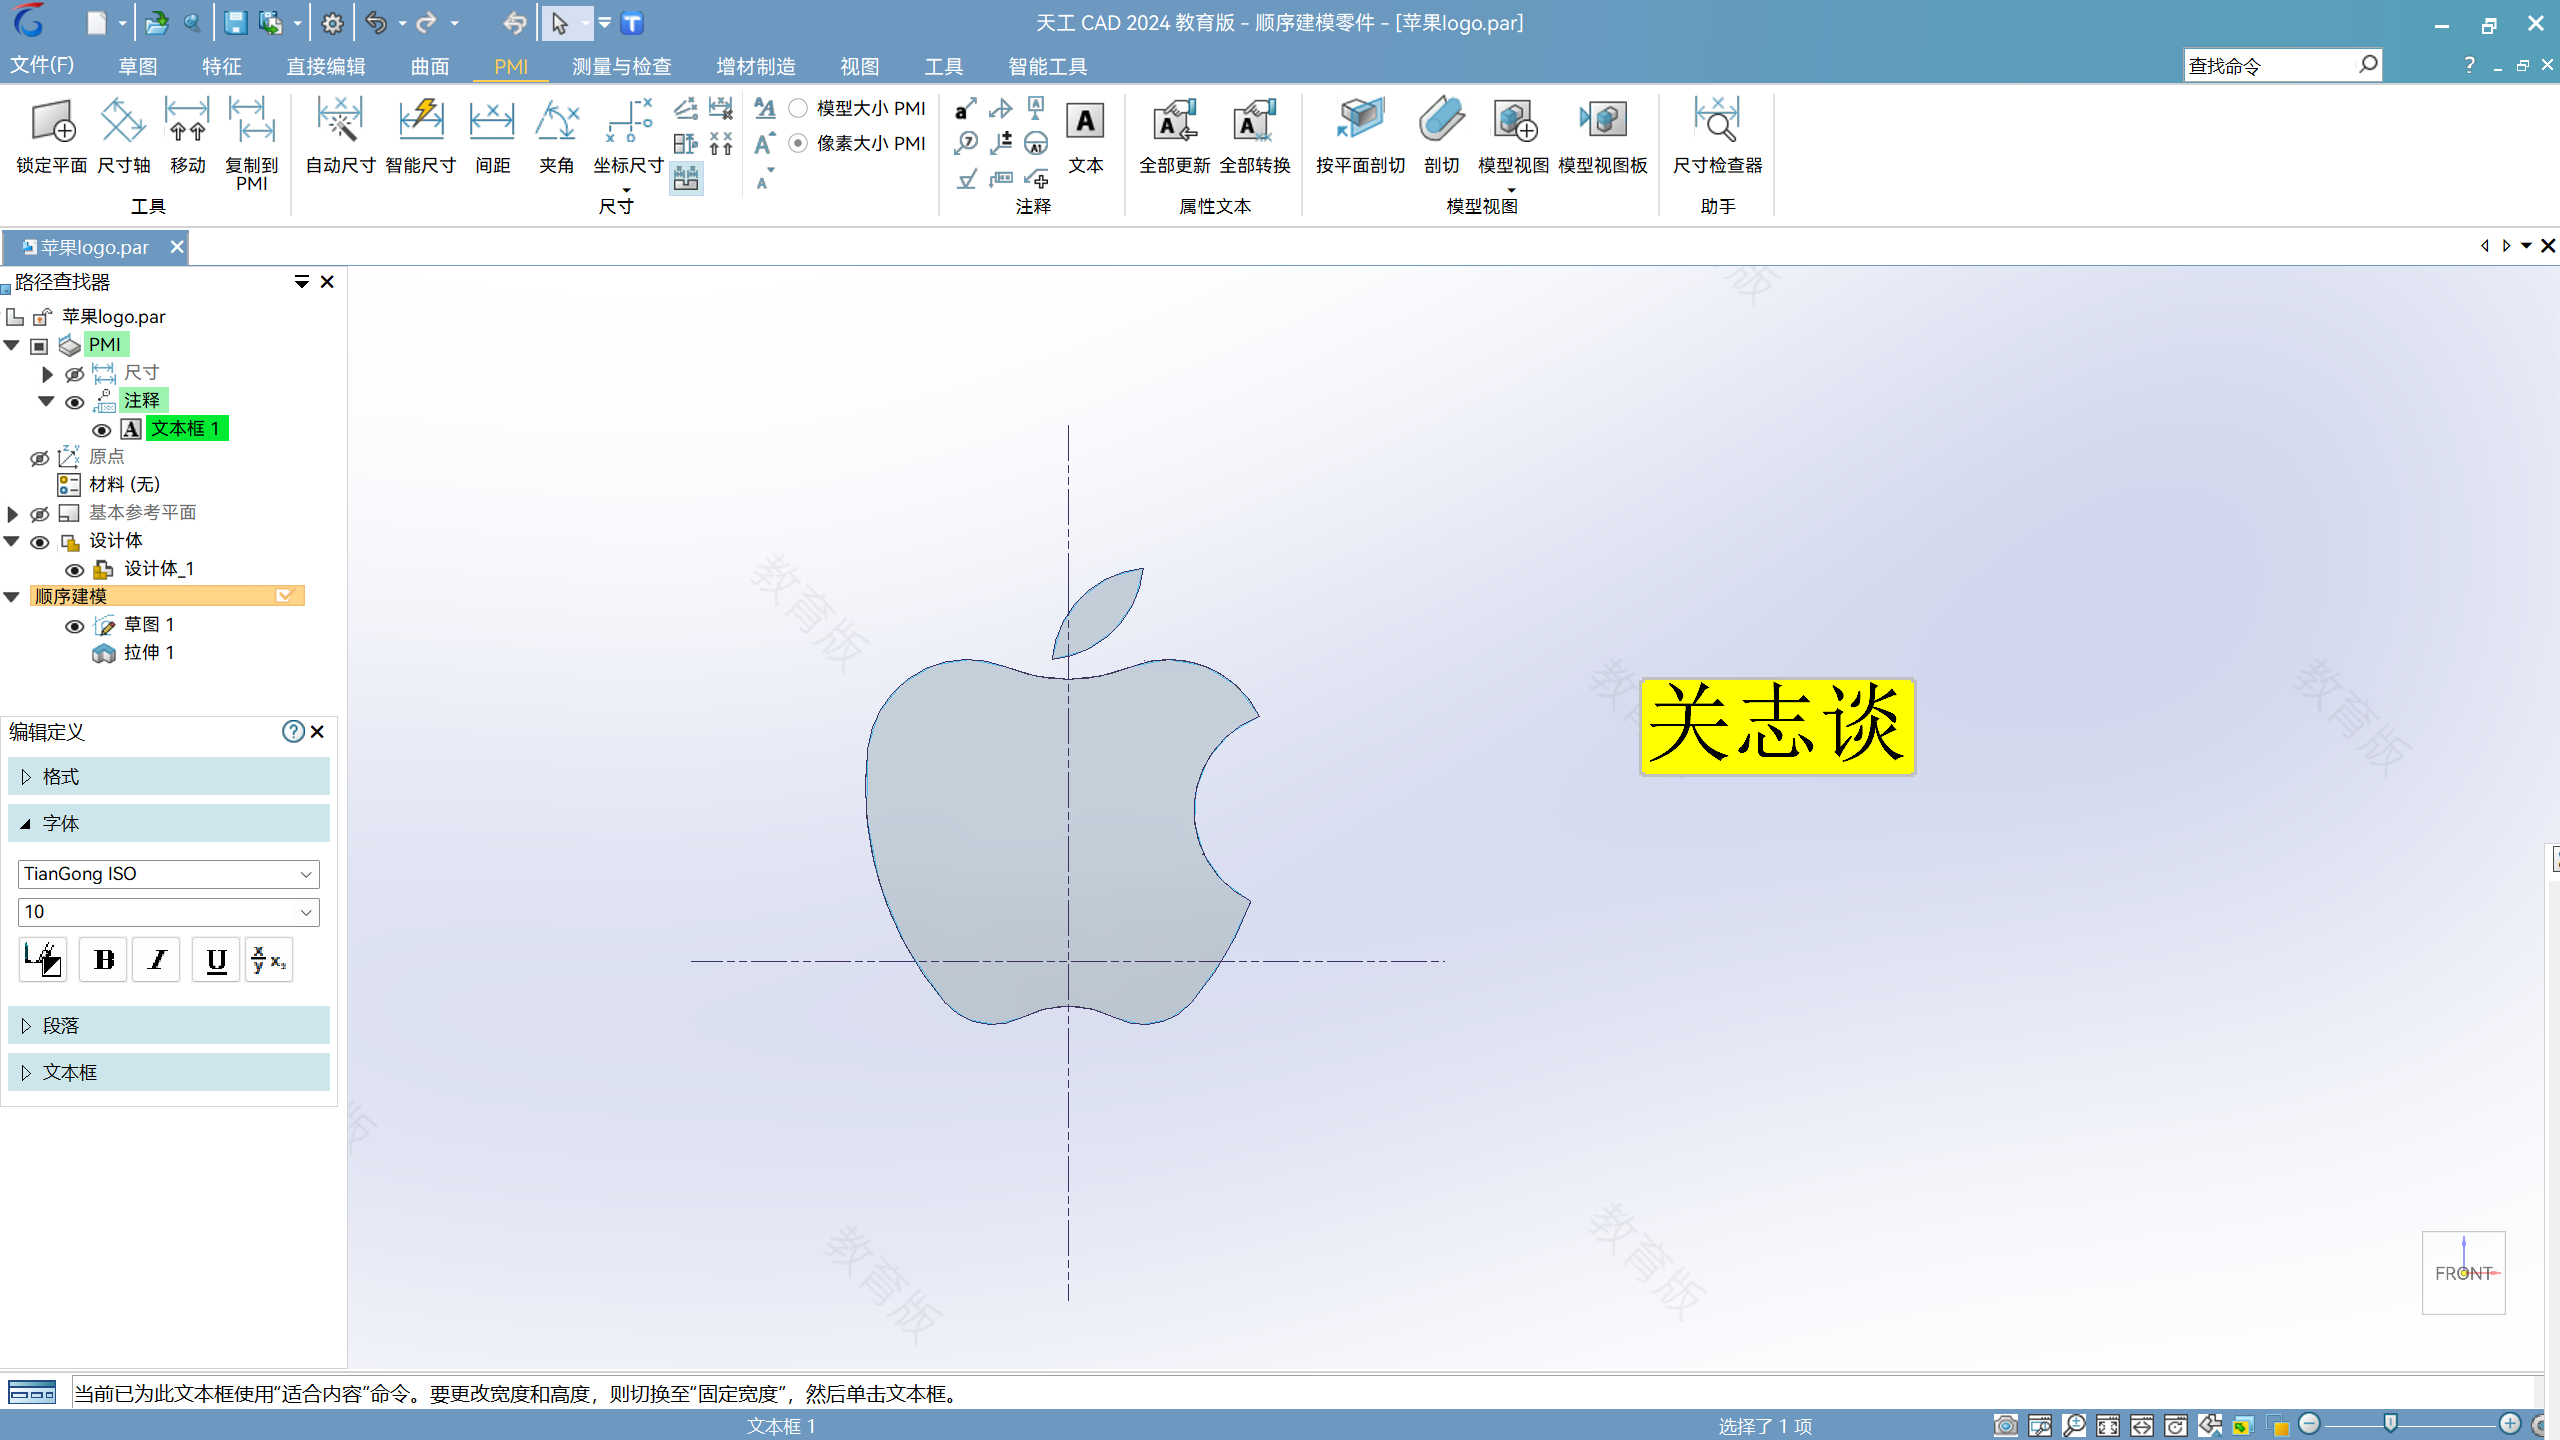Toggle visibility eye of 注释 node
The image size is (2560, 1440).
(x=74, y=402)
